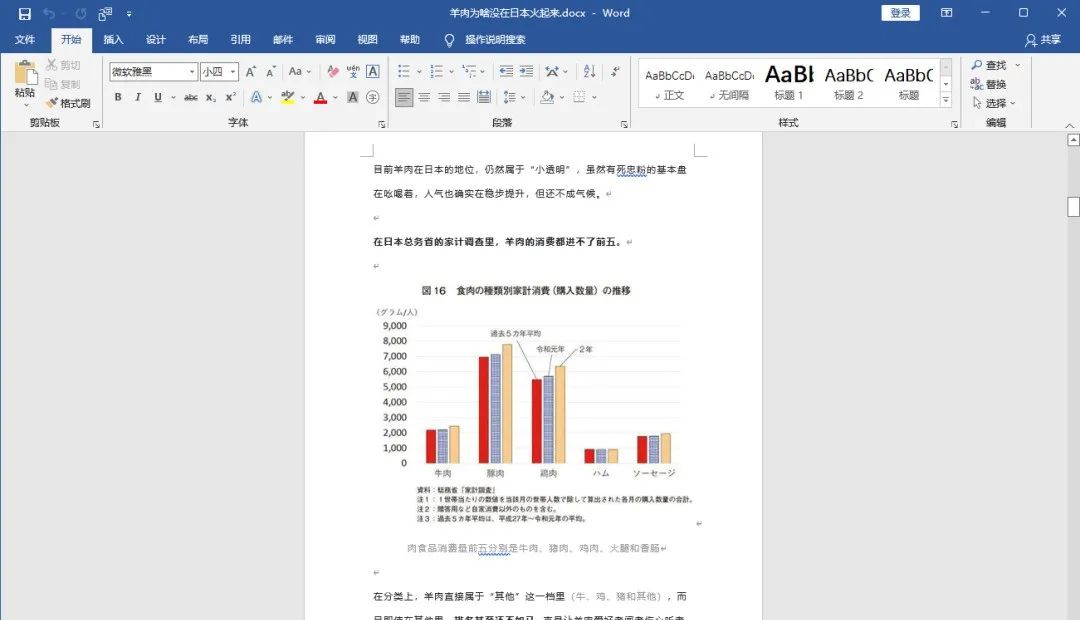Sort the selected text
Viewport: 1080px width, 620px height.
[x=590, y=72]
